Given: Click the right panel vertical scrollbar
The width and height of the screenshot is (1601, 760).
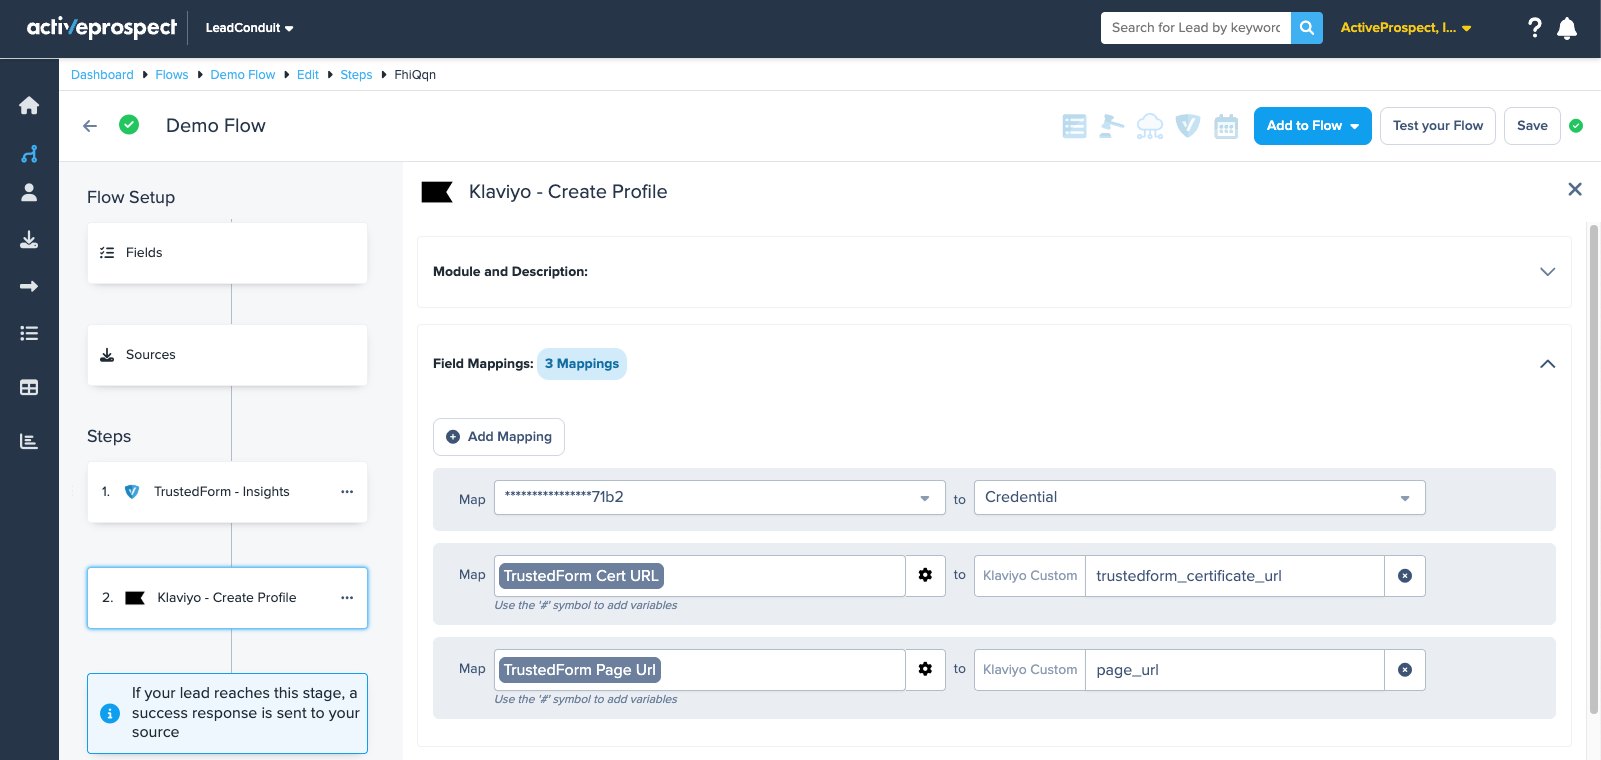Looking at the screenshot, I should tap(1594, 470).
